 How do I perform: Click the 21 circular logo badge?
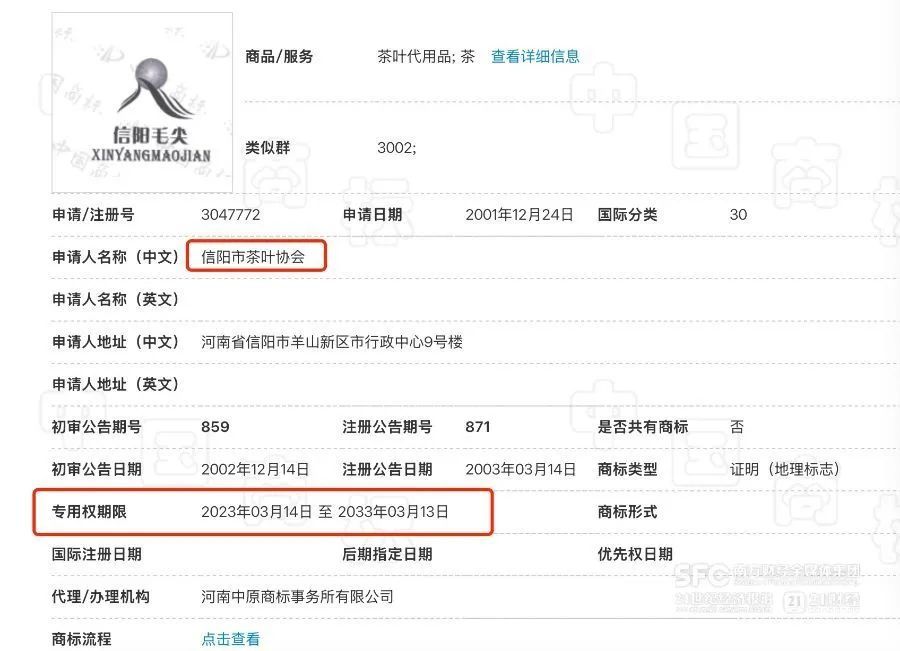pyautogui.click(x=794, y=601)
